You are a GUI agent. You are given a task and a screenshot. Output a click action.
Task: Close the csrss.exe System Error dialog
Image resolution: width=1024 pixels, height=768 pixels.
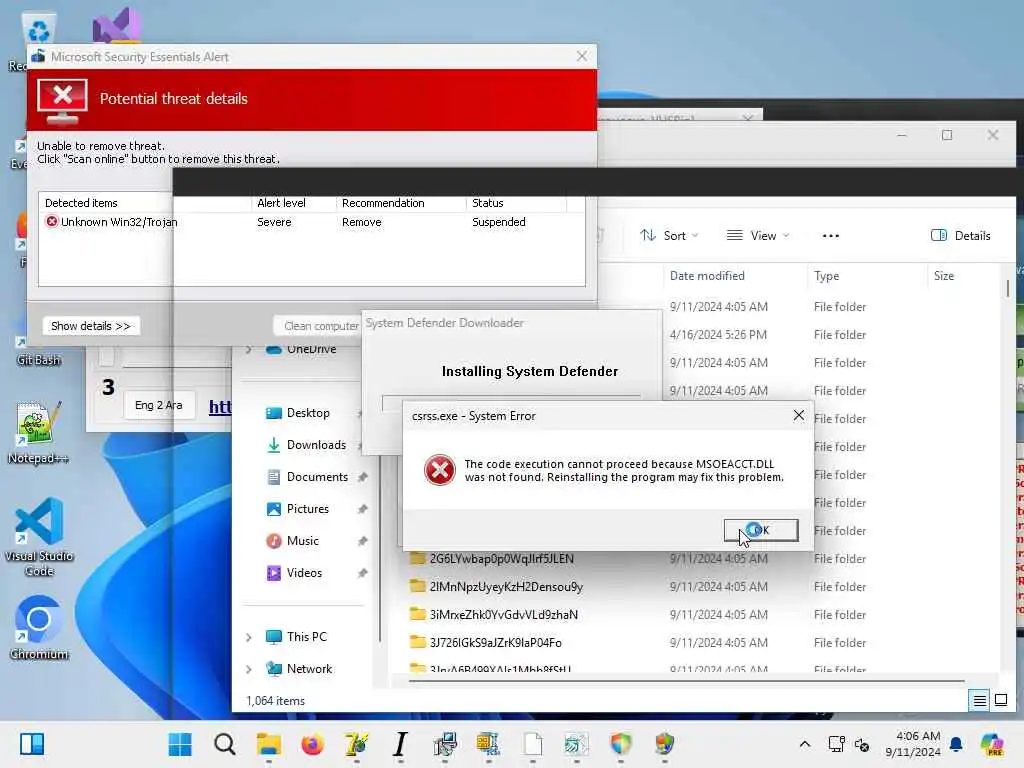(x=798, y=415)
